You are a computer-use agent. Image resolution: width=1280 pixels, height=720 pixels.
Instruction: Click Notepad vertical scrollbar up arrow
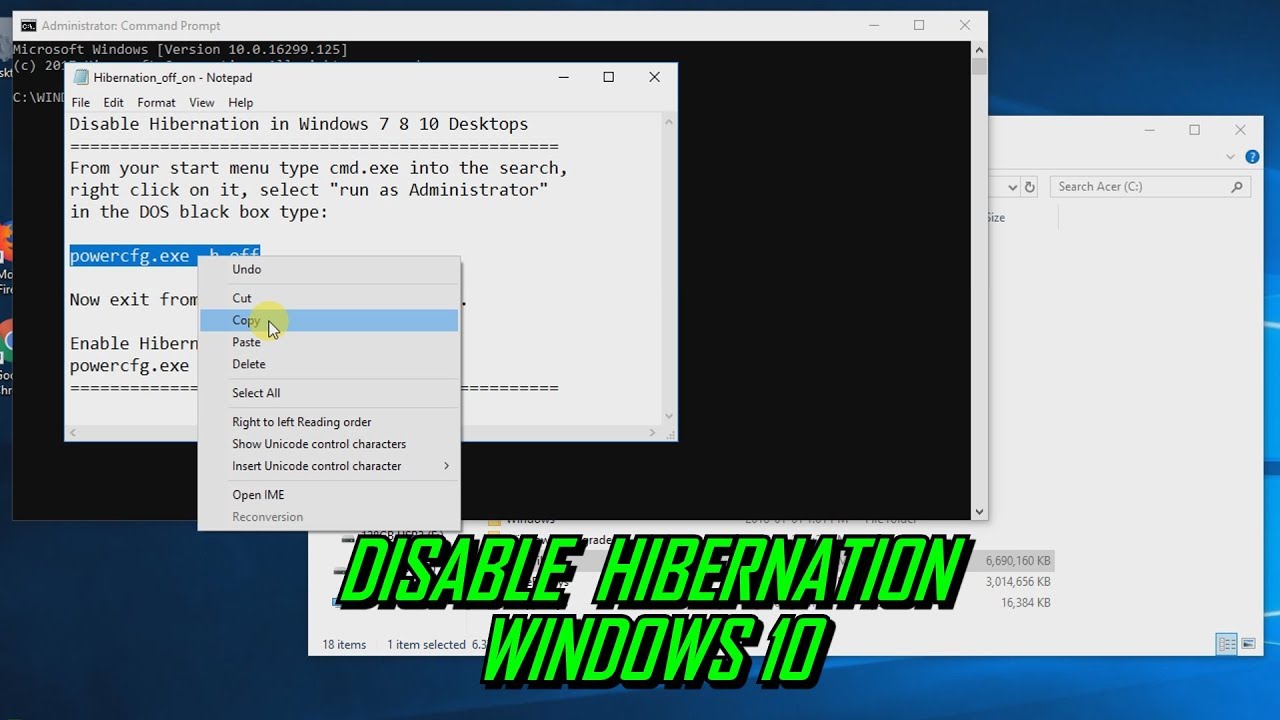tap(668, 122)
